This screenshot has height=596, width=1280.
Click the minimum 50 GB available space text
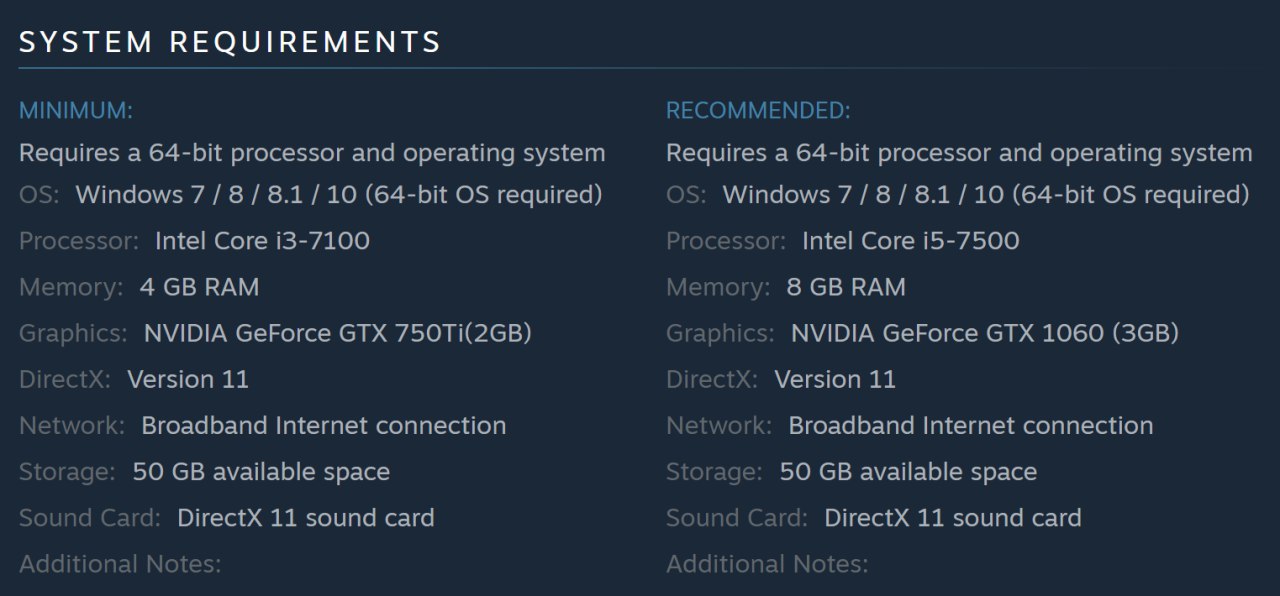tap(261, 472)
